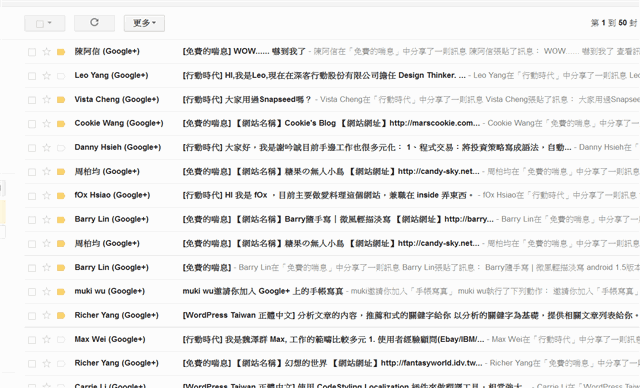The image size is (640, 388).
Task: Check Richer Yang's WordPress Taiwan email
Action: click(x=32, y=316)
